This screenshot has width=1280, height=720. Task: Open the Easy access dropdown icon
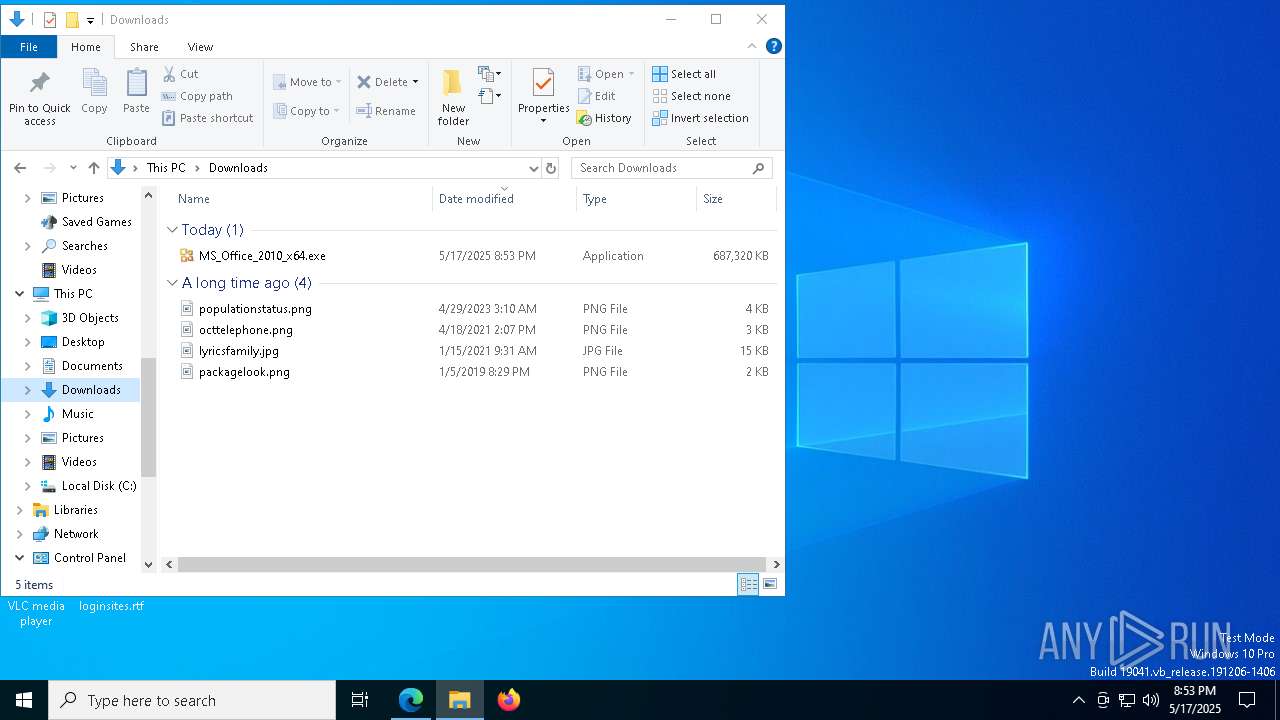[x=489, y=96]
